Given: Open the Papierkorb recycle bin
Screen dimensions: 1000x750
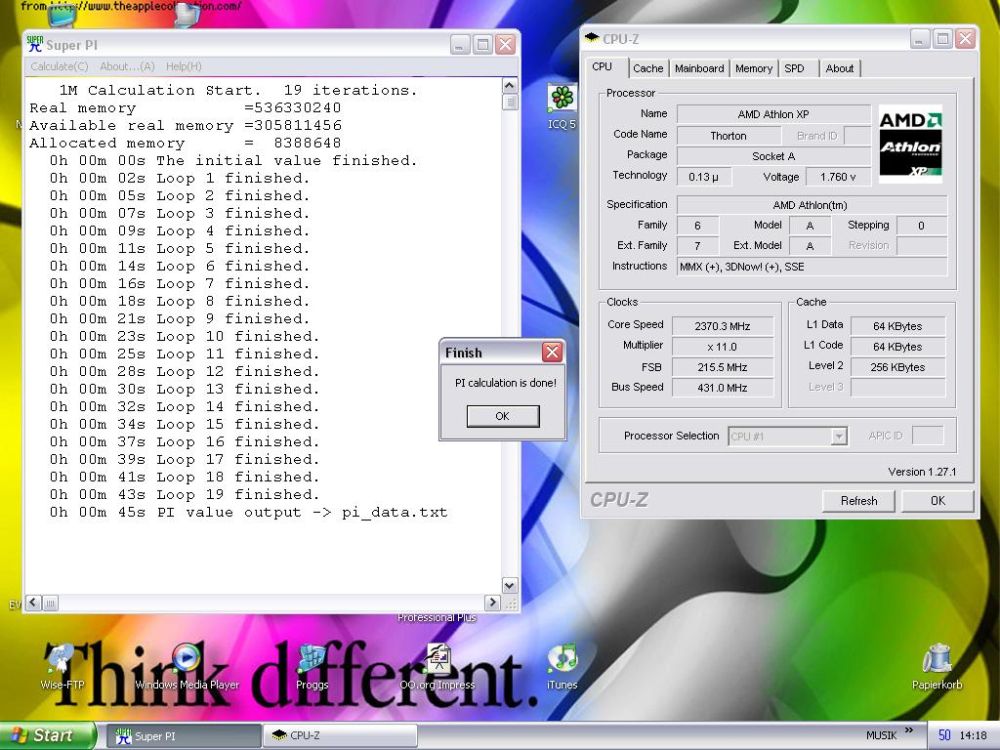Looking at the screenshot, I should [937, 666].
